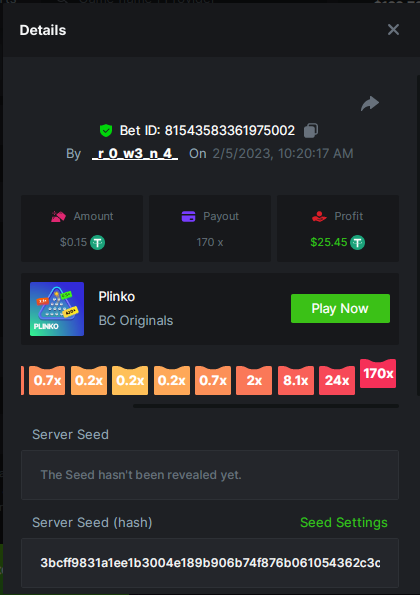
Task: Click the Server Seed hash field
Action: pyautogui.click(x=210, y=563)
